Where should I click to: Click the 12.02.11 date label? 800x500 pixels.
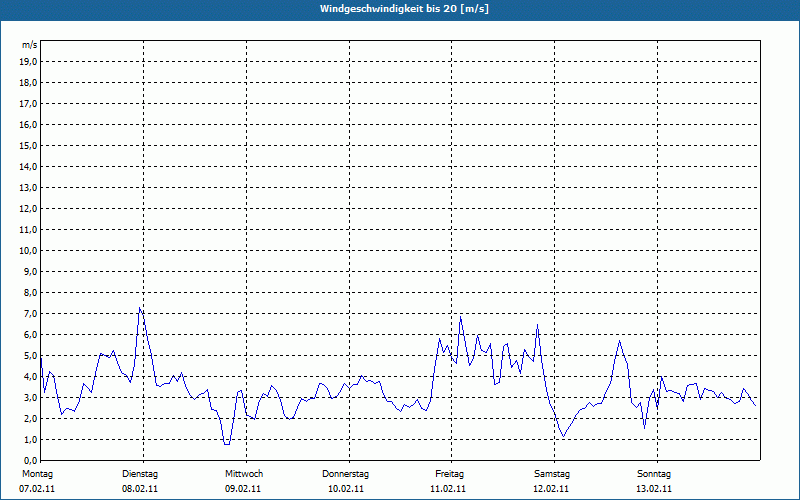(551, 489)
